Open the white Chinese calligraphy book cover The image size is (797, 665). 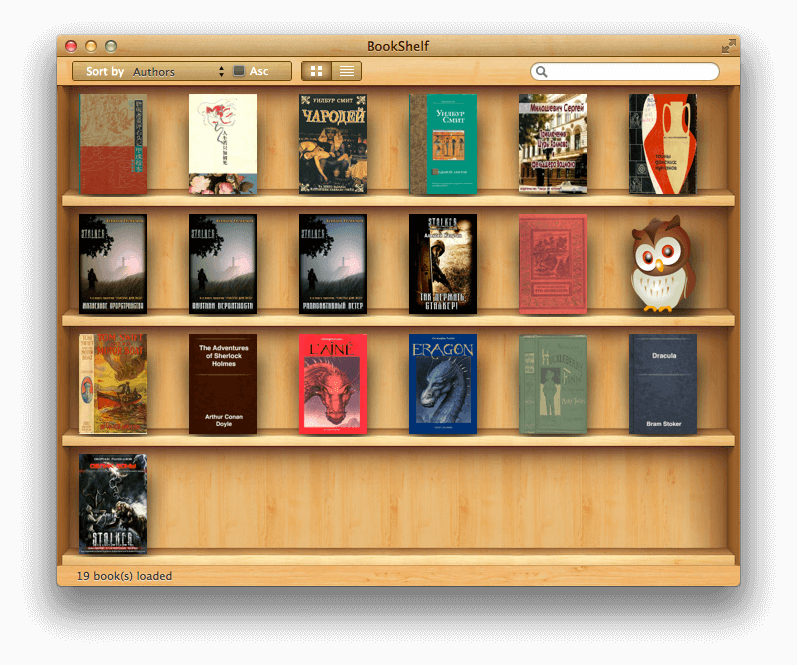[223, 144]
